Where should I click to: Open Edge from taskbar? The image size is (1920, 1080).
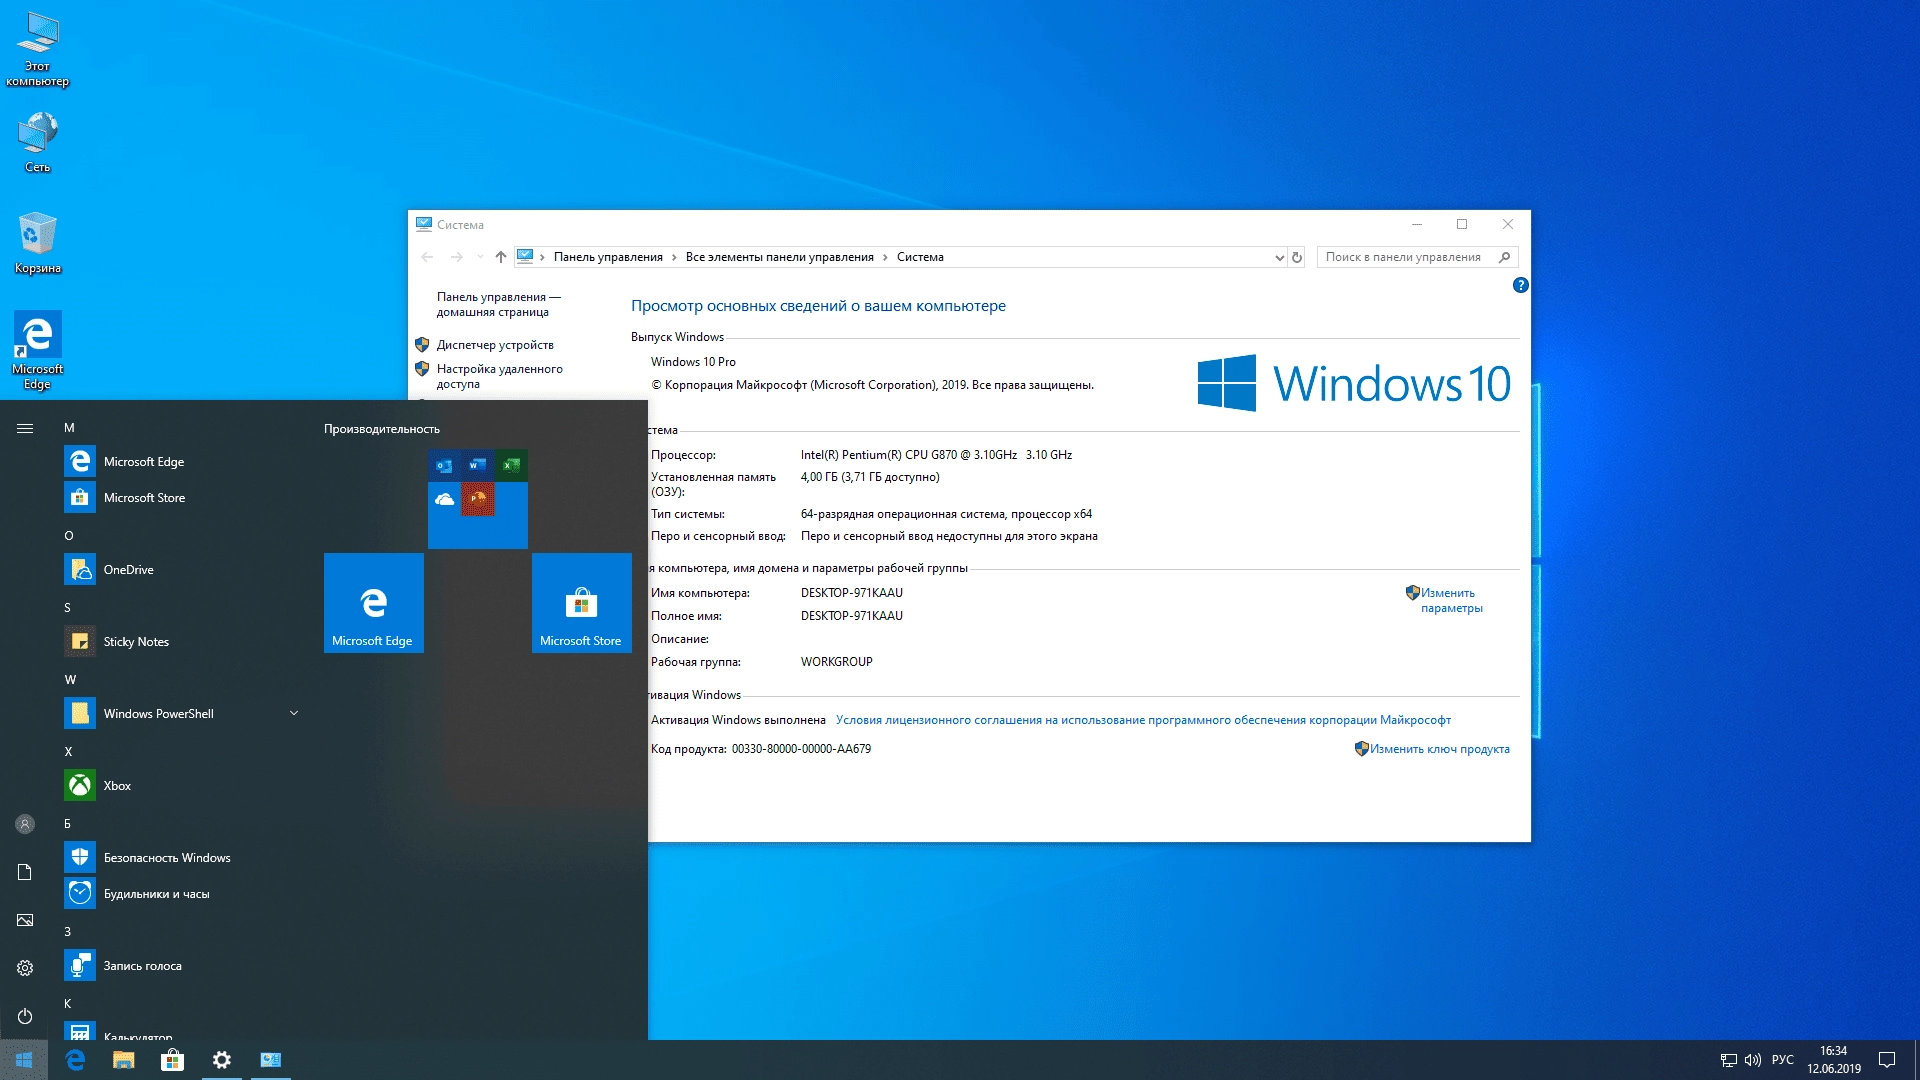click(x=75, y=1060)
